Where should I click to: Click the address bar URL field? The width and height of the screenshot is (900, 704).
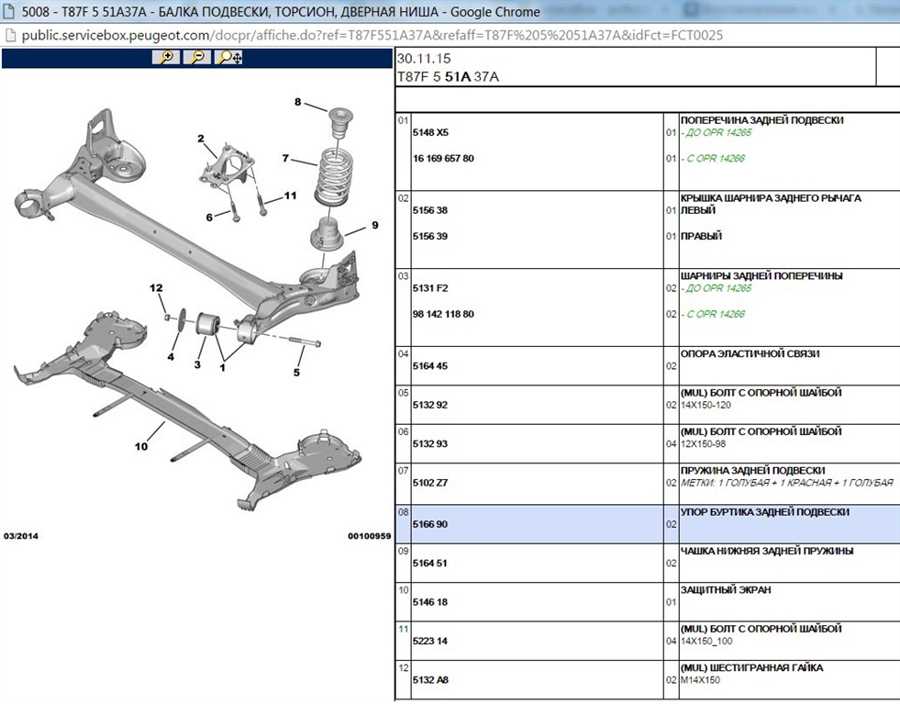coord(372,36)
